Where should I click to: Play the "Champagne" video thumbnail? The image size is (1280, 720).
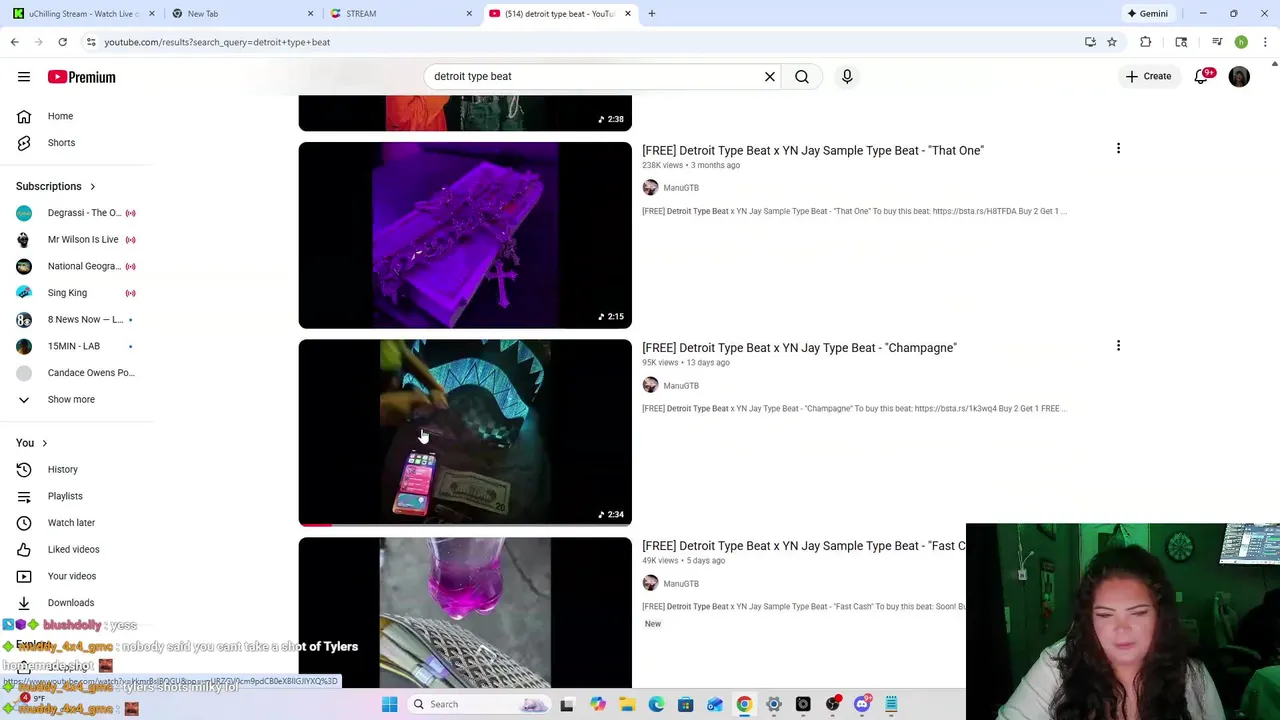[465, 433]
